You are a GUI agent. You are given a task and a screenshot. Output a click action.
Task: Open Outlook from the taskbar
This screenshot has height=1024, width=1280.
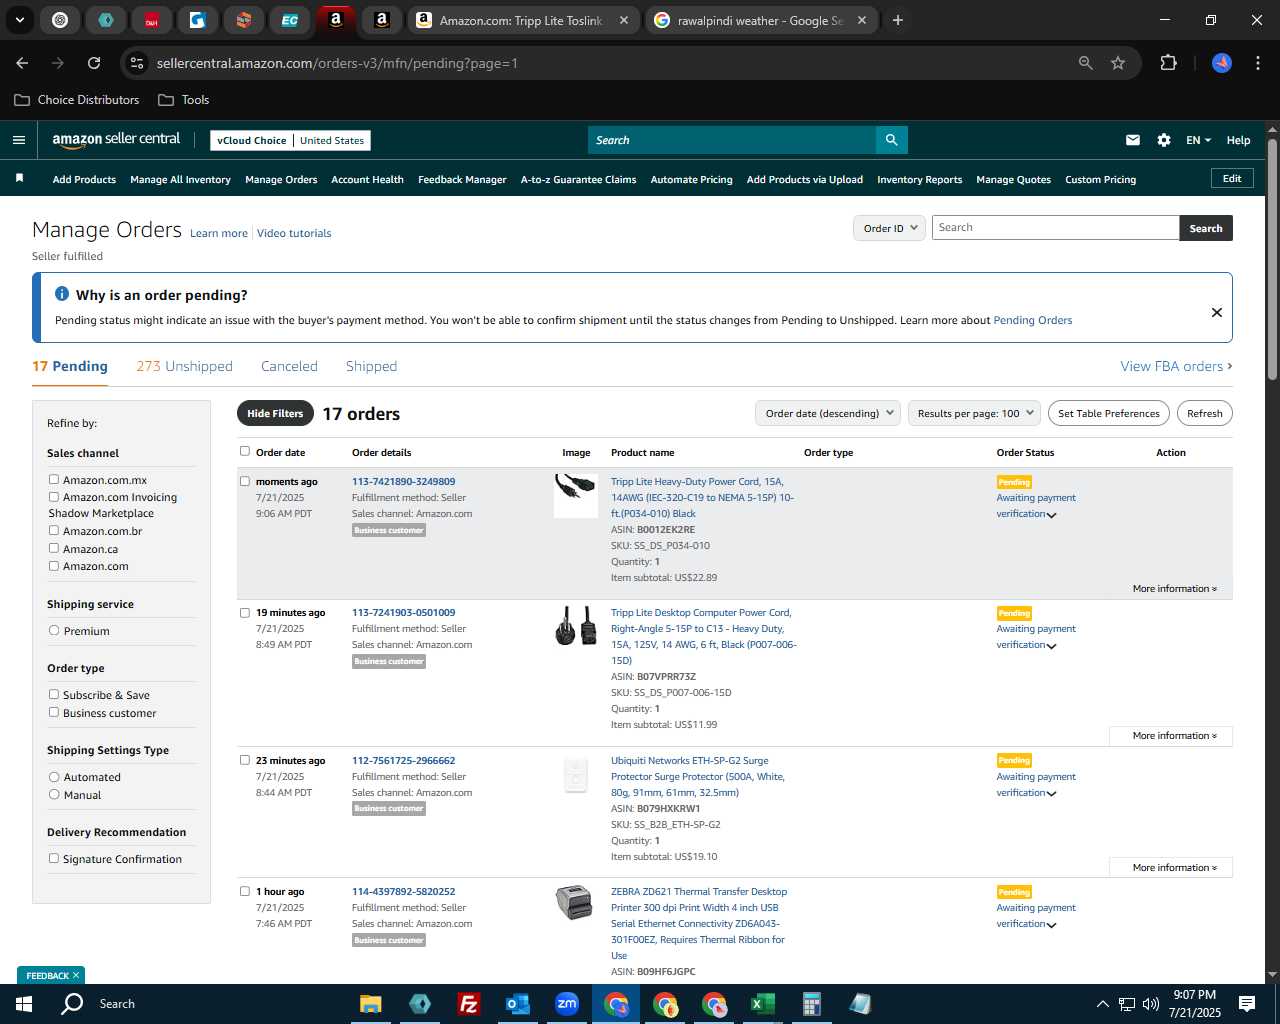tap(517, 1004)
